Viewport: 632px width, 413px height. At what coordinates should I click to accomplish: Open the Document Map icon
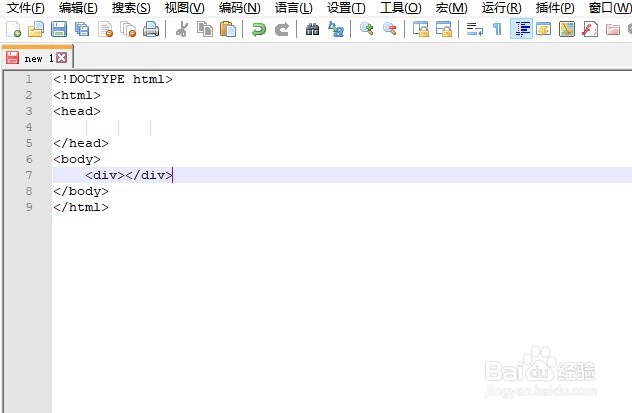[567, 29]
